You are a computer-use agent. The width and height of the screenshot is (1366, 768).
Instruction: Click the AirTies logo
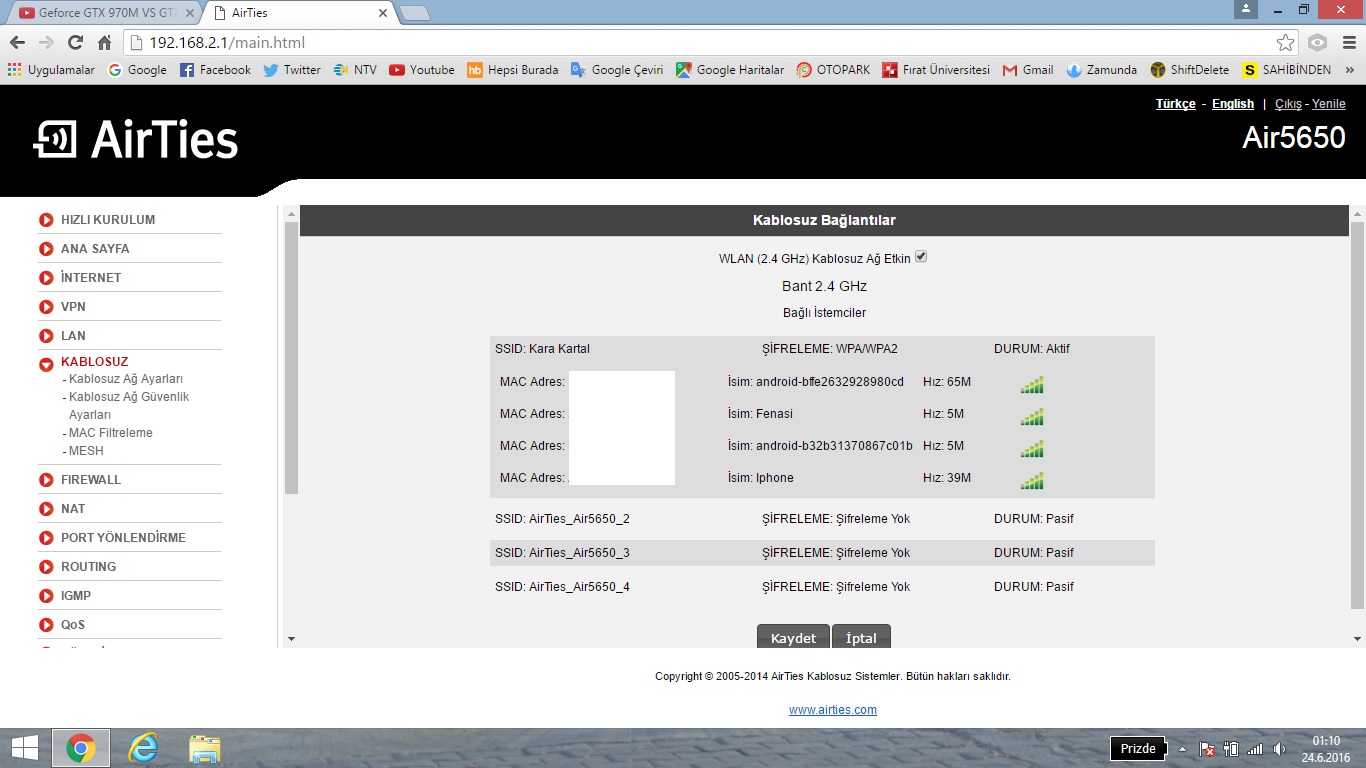[136, 140]
